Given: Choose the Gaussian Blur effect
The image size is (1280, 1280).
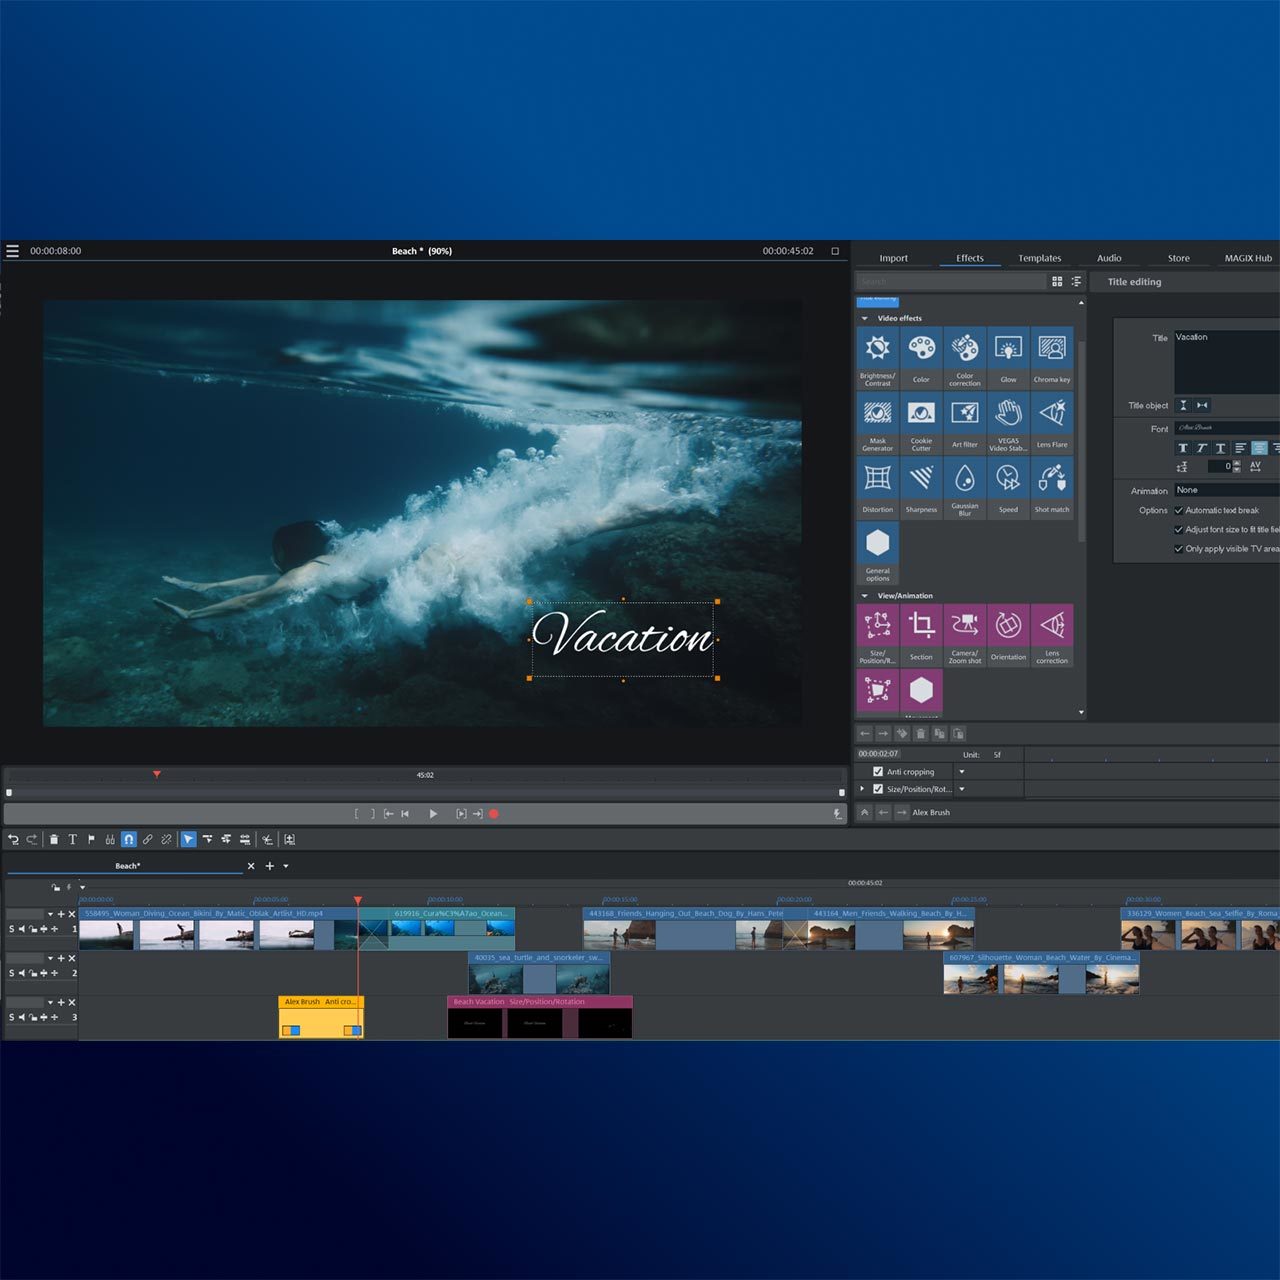Looking at the screenshot, I should click(965, 487).
